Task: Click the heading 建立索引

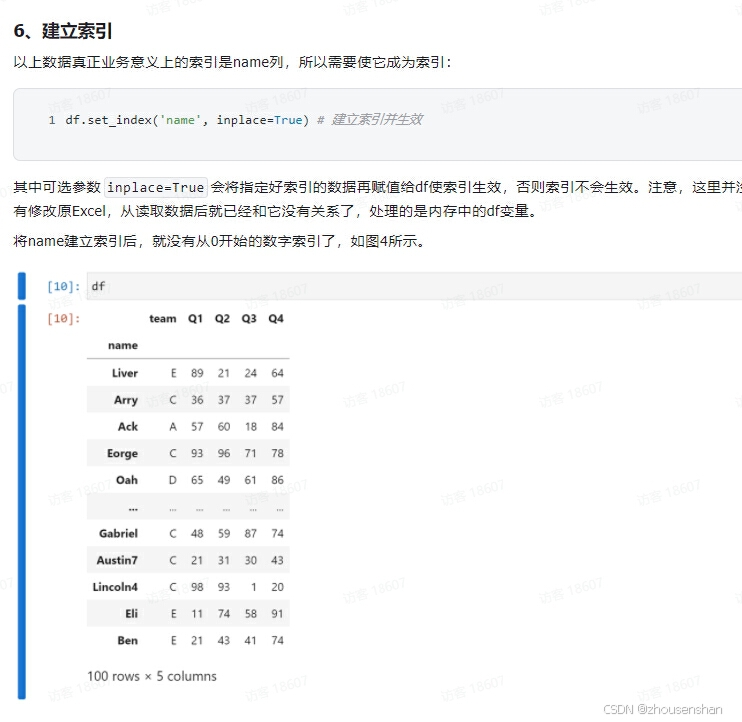Action: point(77,31)
